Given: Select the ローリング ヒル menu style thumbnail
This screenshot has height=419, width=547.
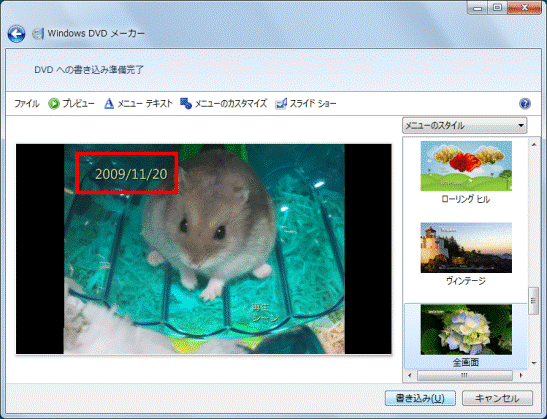Looking at the screenshot, I should pos(466,166).
